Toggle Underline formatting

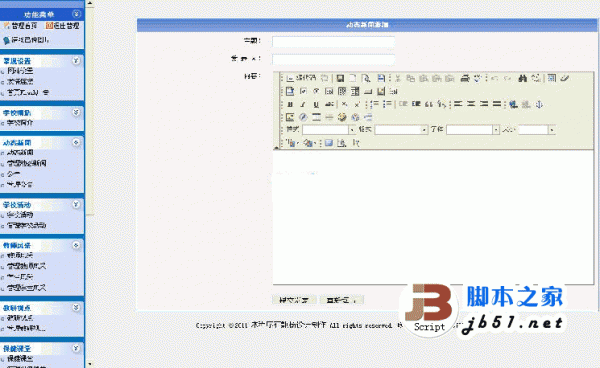(x=316, y=104)
